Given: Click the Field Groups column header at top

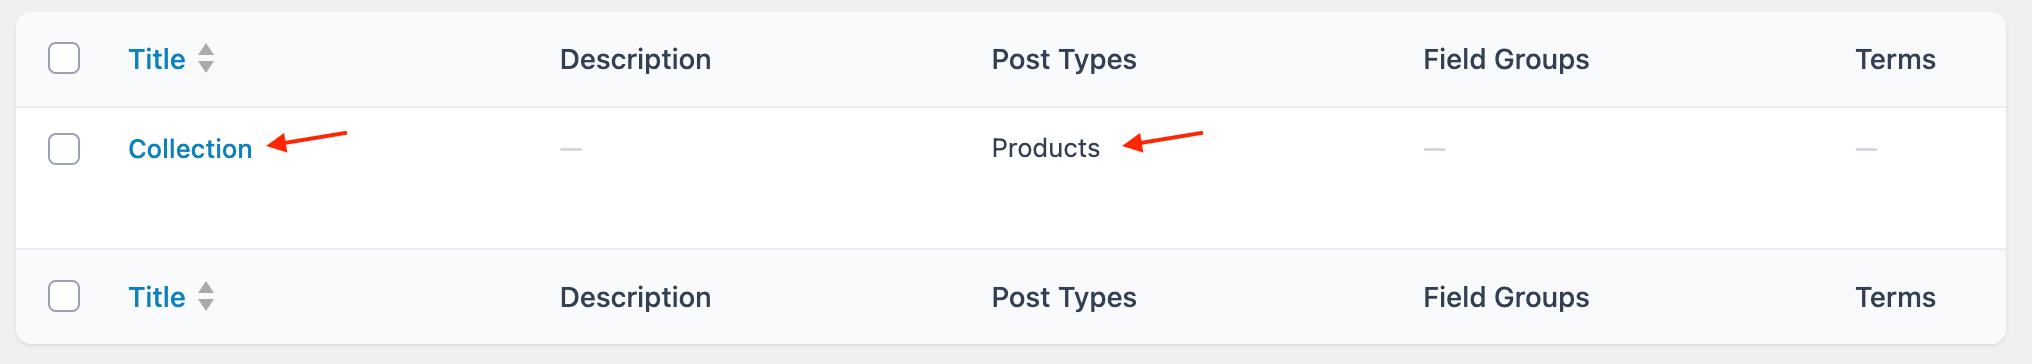Looking at the screenshot, I should pyautogui.click(x=1506, y=59).
